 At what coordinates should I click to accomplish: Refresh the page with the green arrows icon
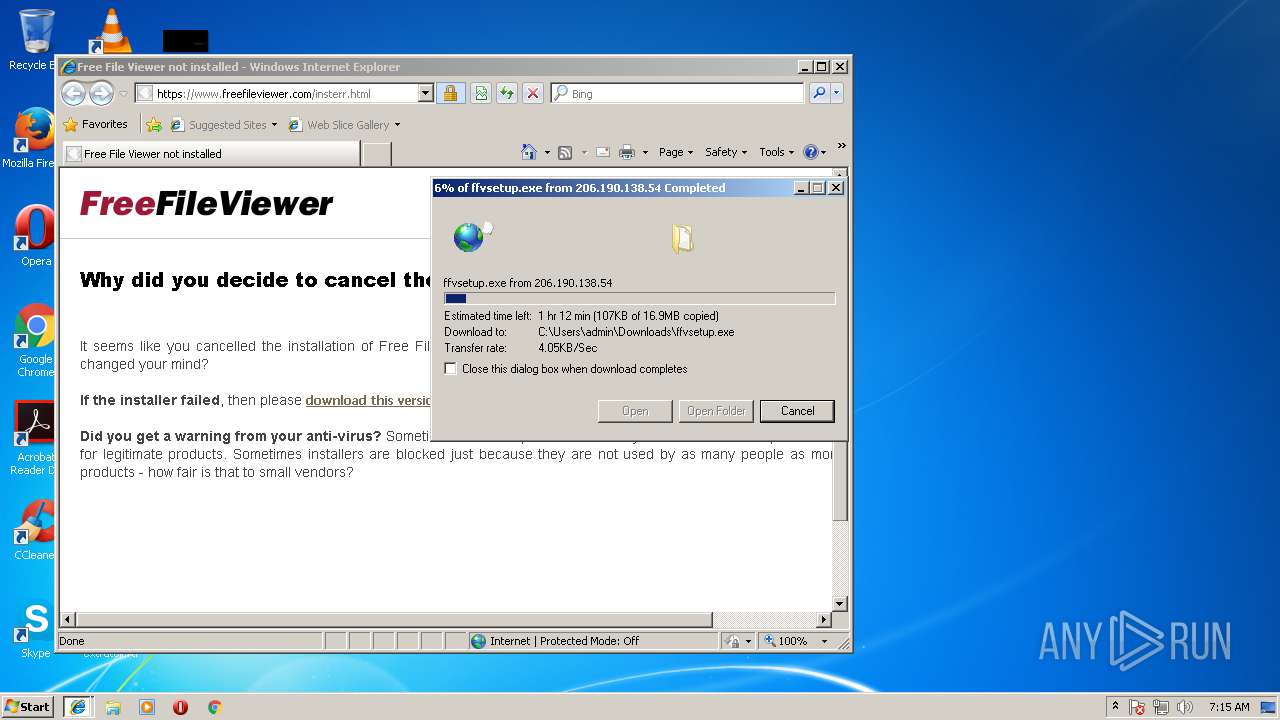(507, 93)
